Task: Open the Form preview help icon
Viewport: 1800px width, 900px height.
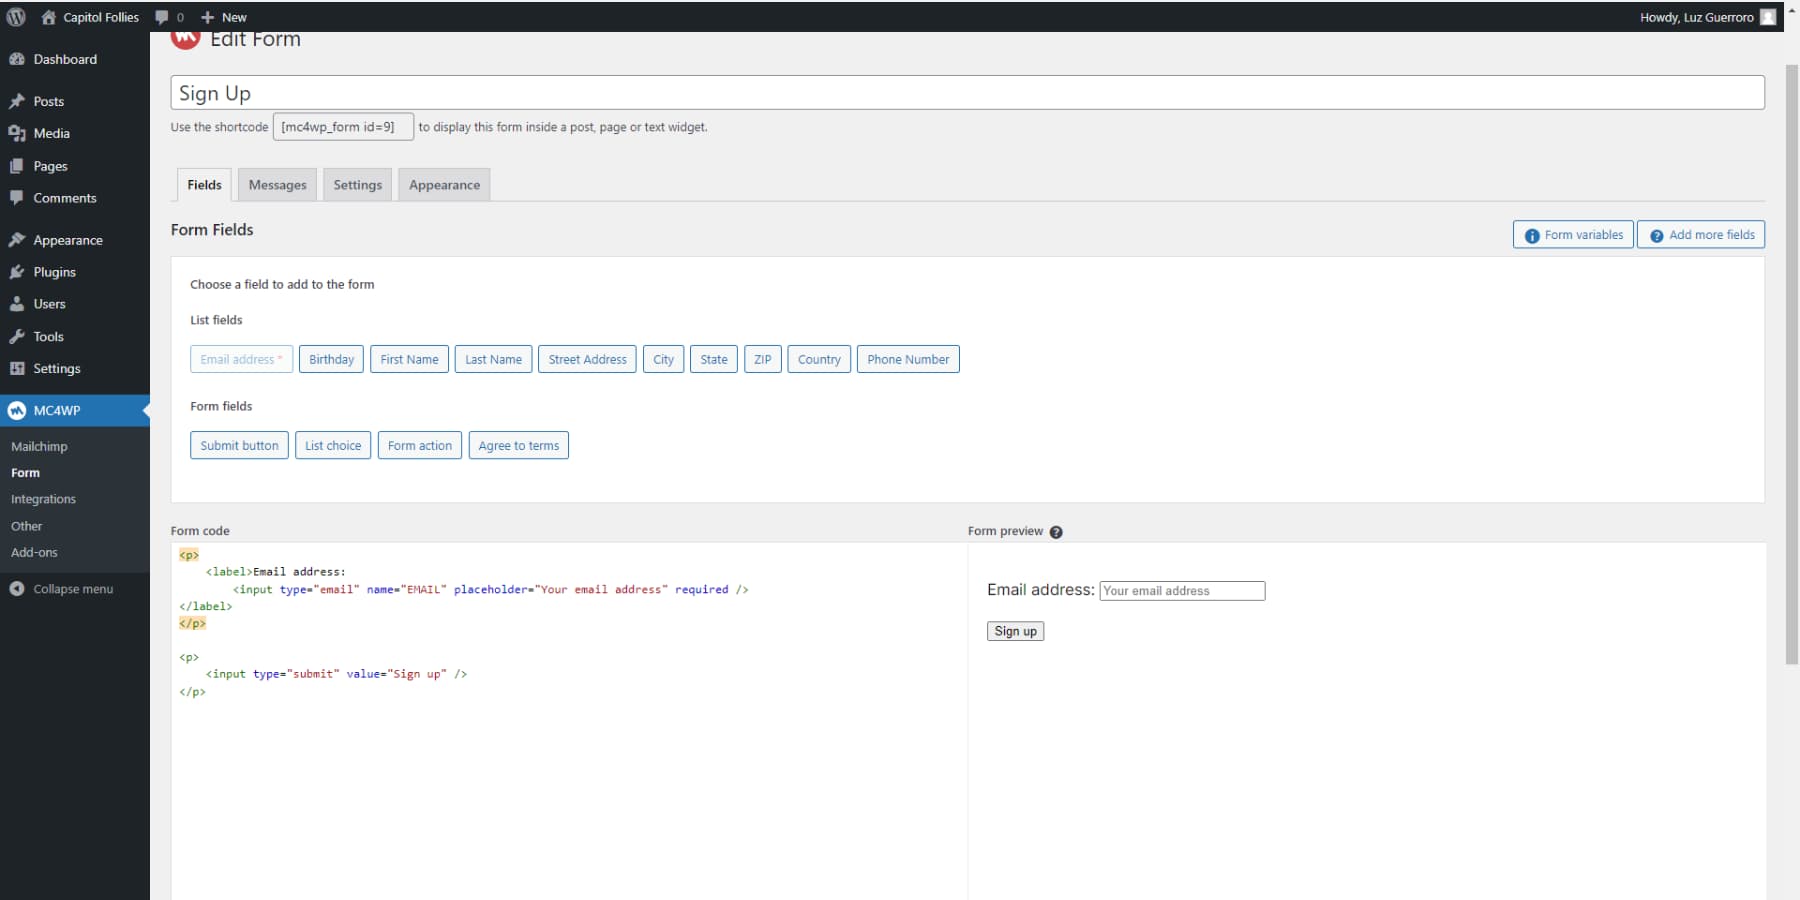Action: [1057, 531]
